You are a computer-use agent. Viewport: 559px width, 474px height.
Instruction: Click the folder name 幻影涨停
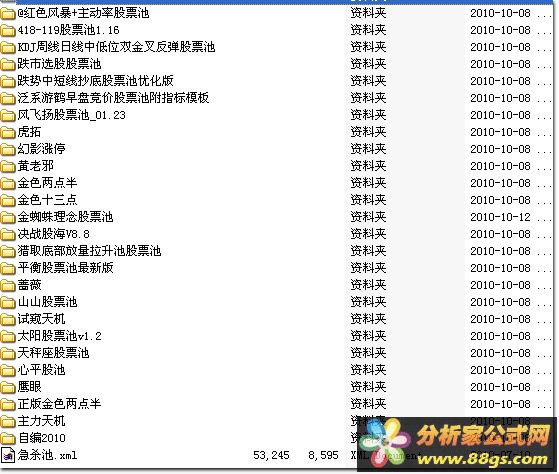tap(41, 149)
